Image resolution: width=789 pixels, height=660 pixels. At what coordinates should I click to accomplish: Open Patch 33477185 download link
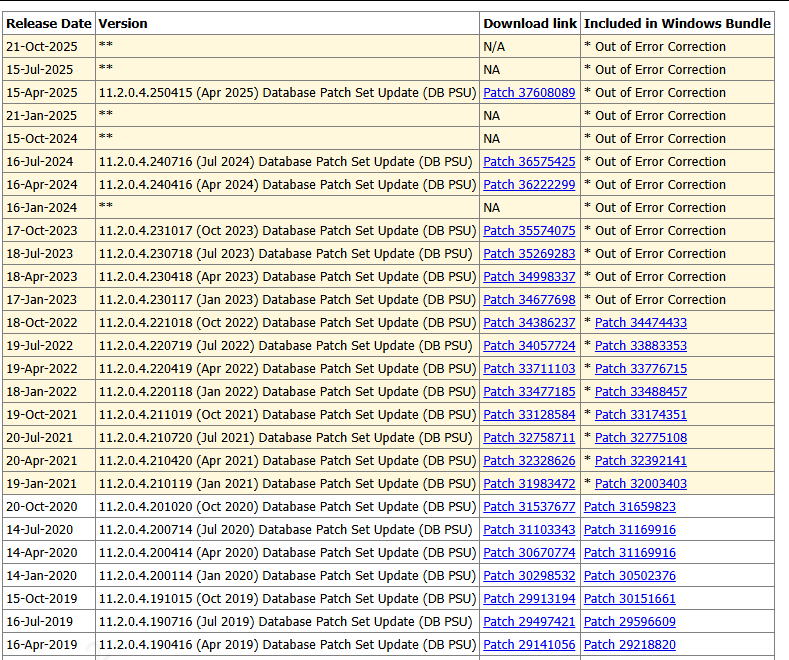[x=529, y=391]
